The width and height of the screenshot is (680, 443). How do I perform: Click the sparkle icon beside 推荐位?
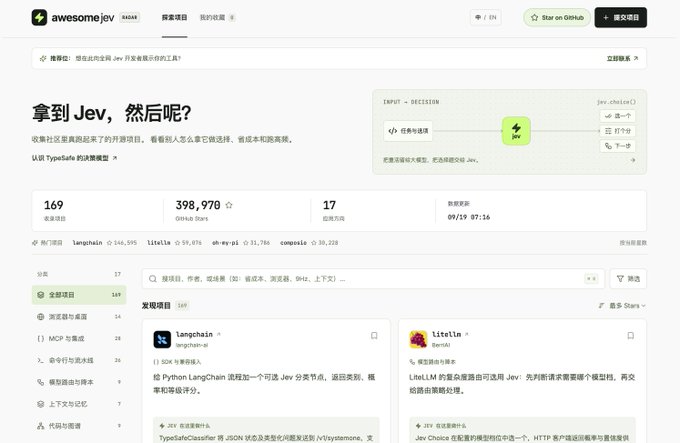point(43,58)
